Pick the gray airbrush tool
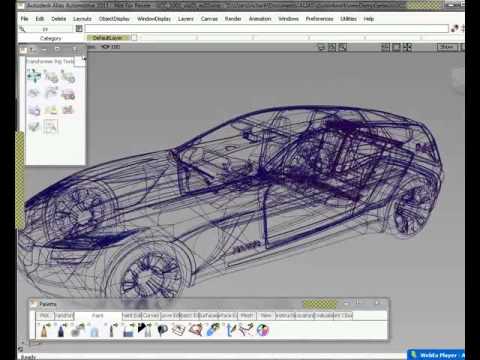The image size is (480, 360). pyautogui.click(x=78, y=330)
